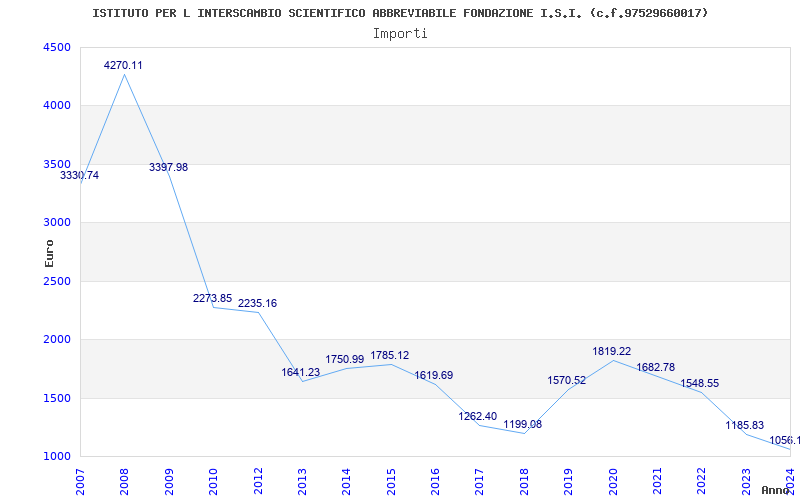The height and width of the screenshot is (500, 800).
Task: Click the 1199.08 data label
Action: click(x=522, y=424)
